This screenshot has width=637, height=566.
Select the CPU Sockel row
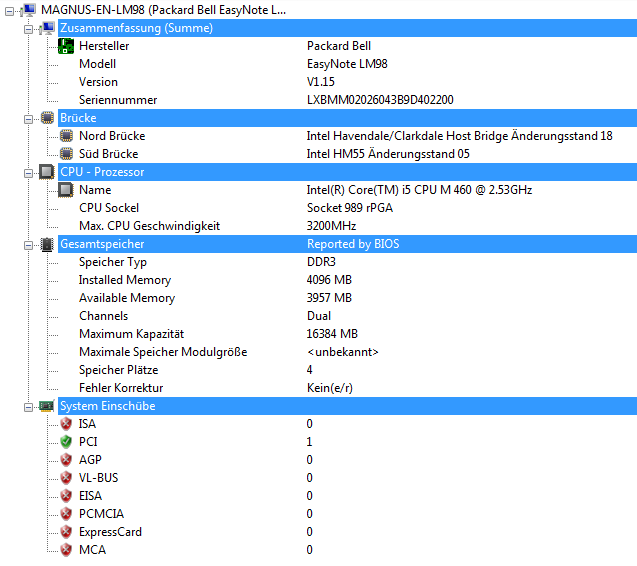pos(347,208)
